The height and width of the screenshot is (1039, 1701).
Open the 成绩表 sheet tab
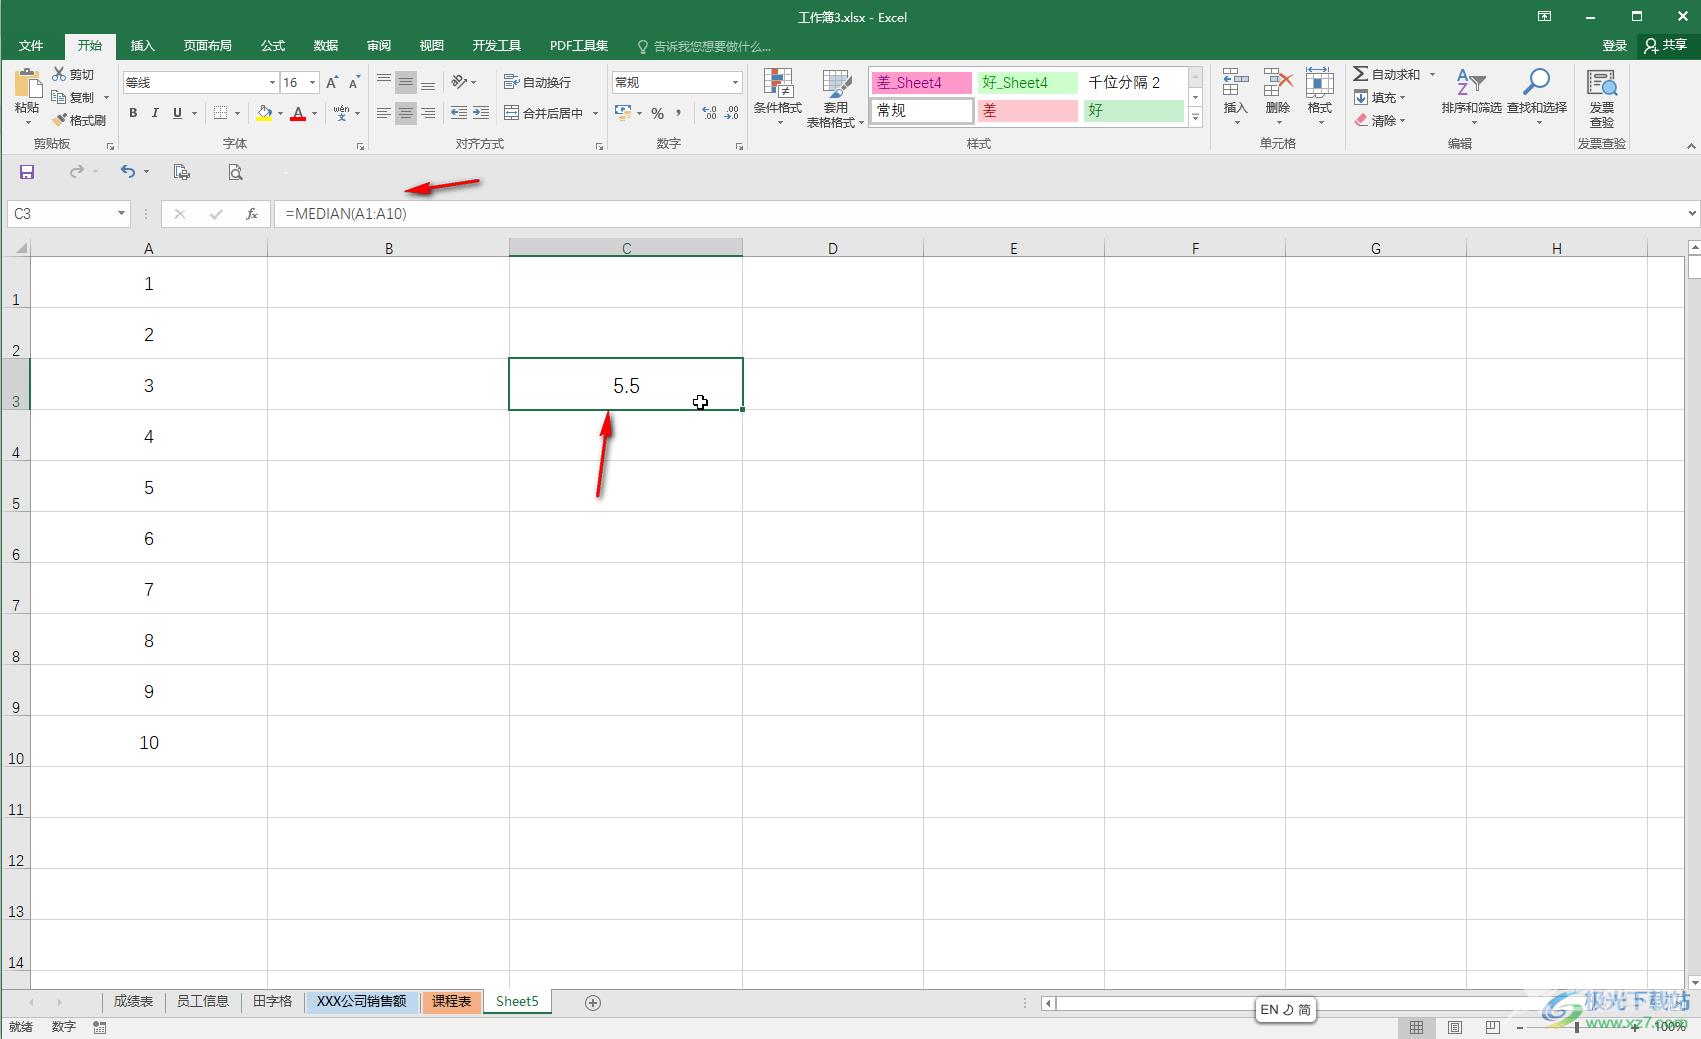pos(133,1001)
